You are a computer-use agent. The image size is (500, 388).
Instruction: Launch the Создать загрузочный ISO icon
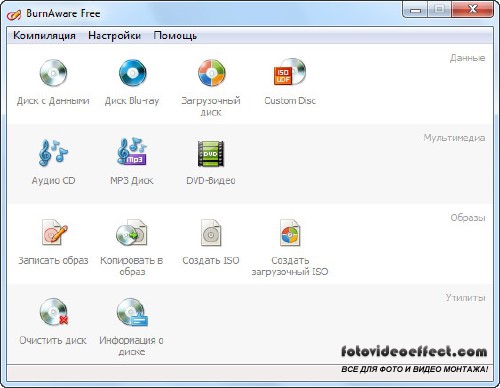point(290,232)
